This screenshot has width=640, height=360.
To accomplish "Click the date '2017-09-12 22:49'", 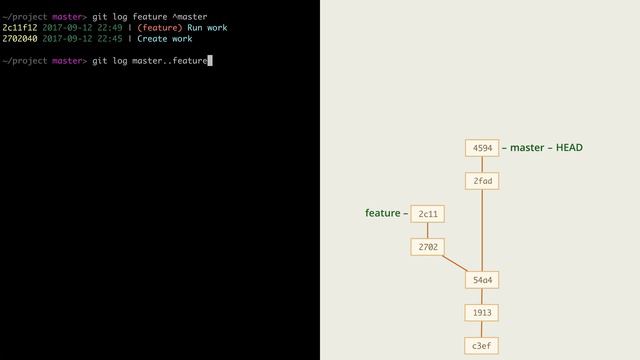I will 82,28.
